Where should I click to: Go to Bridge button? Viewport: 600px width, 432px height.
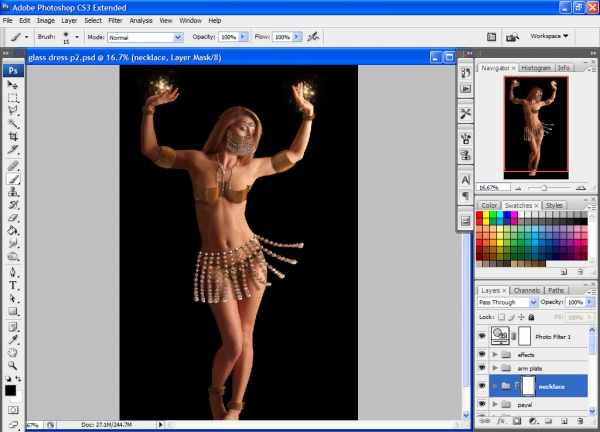coord(512,37)
